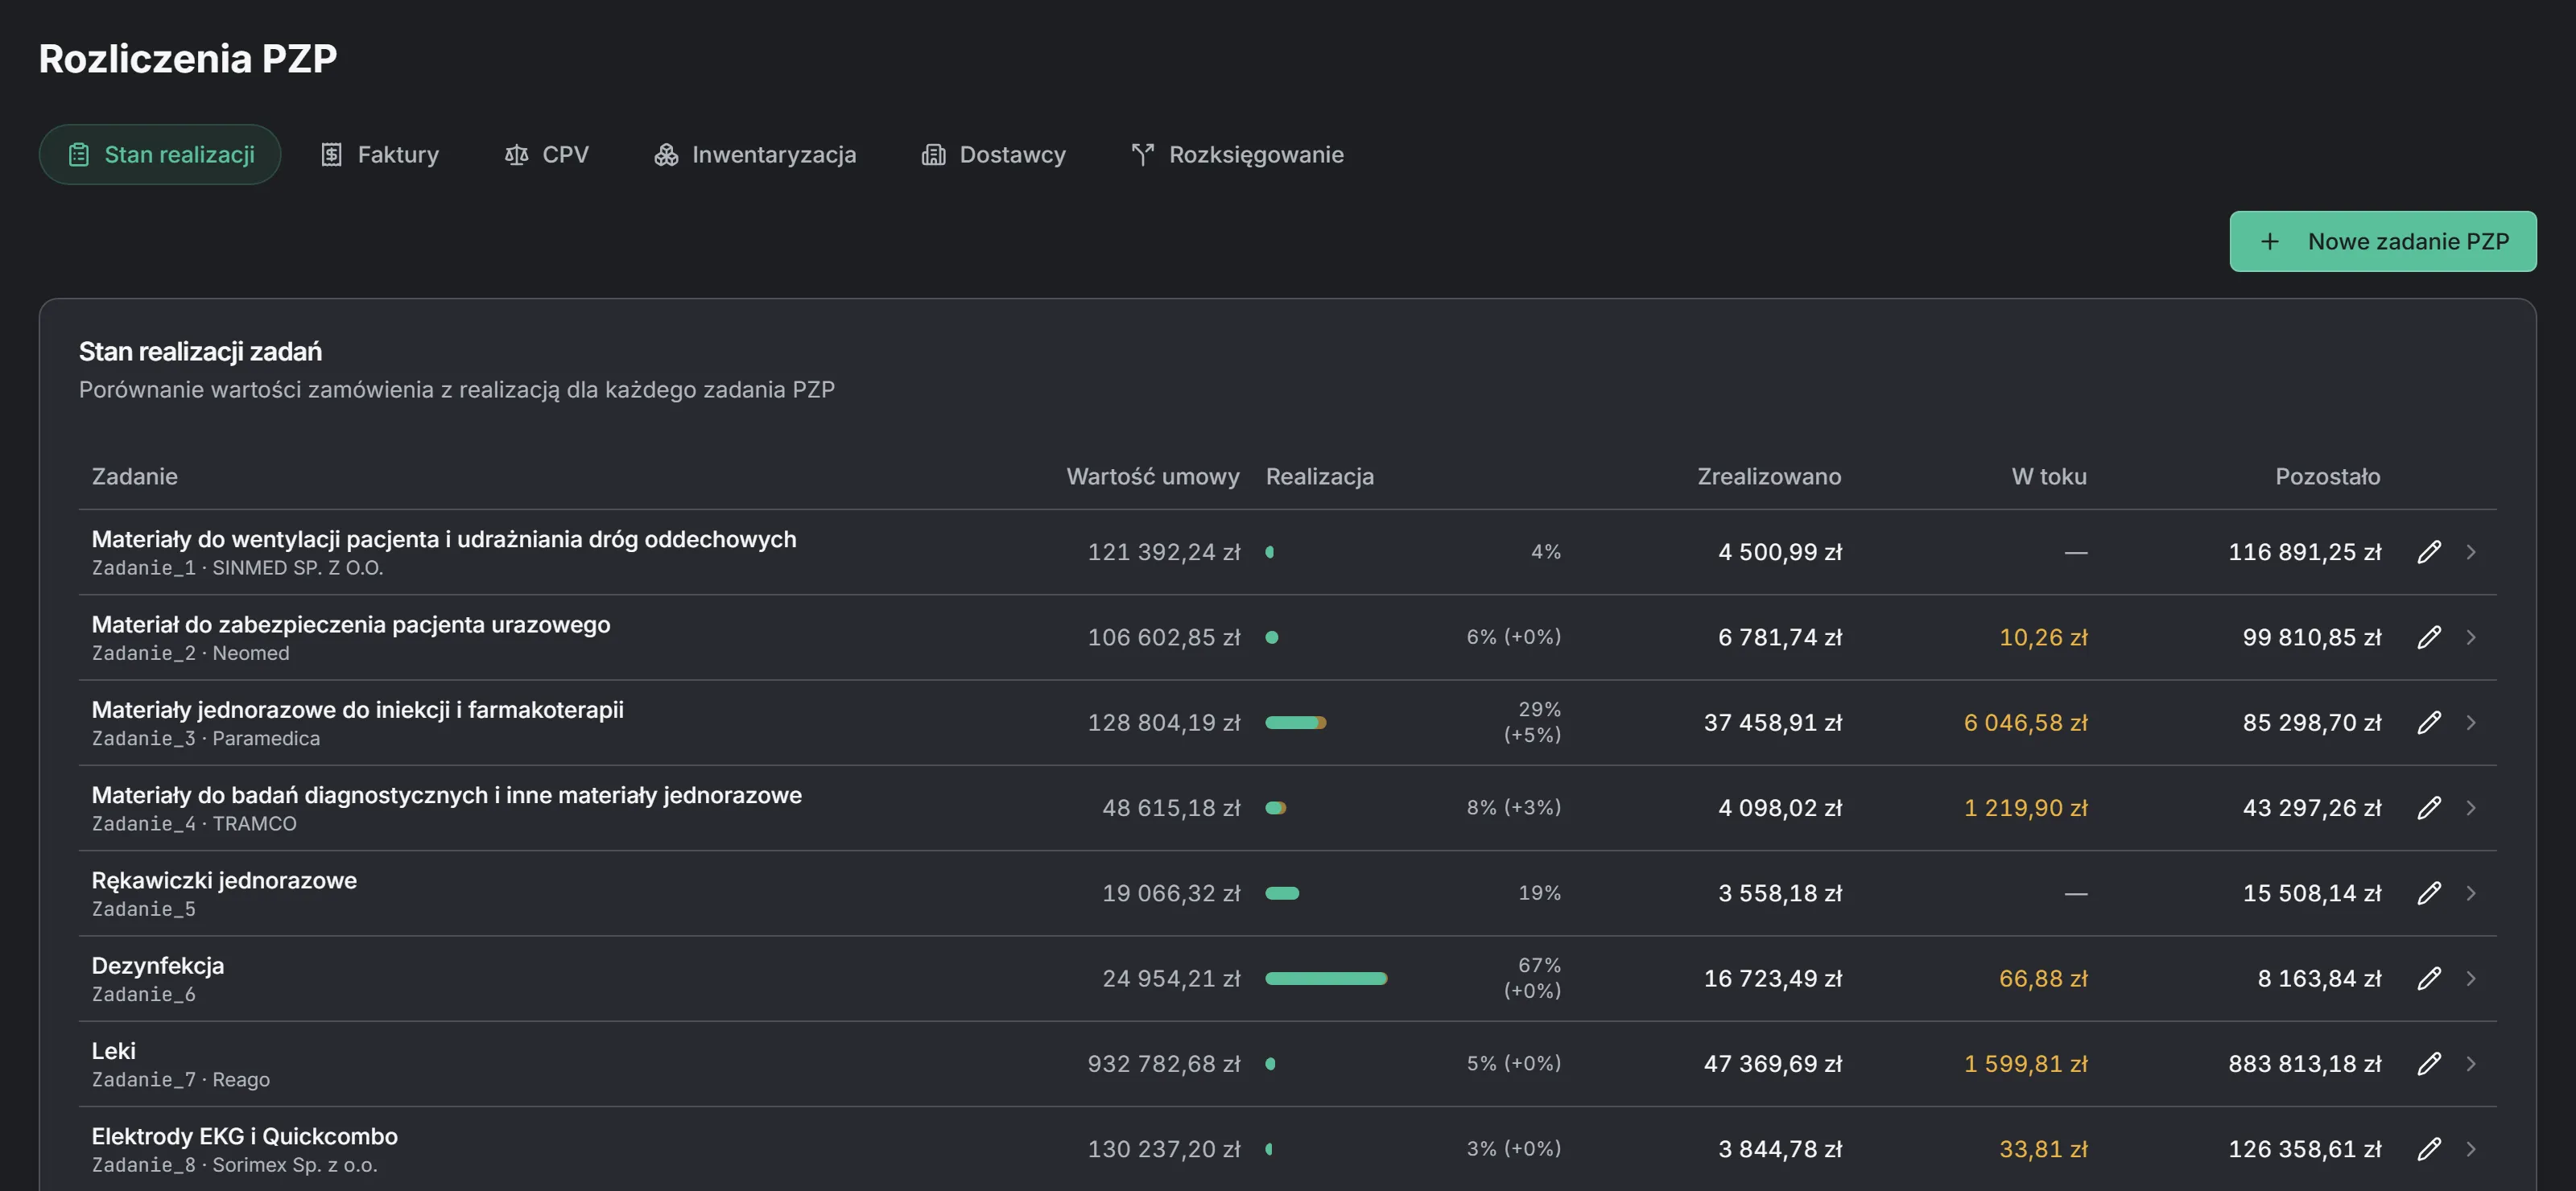Click the Zrealizowano column header
The height and width of the screenshot is (1191, 2576).
tap(1769, 477)
